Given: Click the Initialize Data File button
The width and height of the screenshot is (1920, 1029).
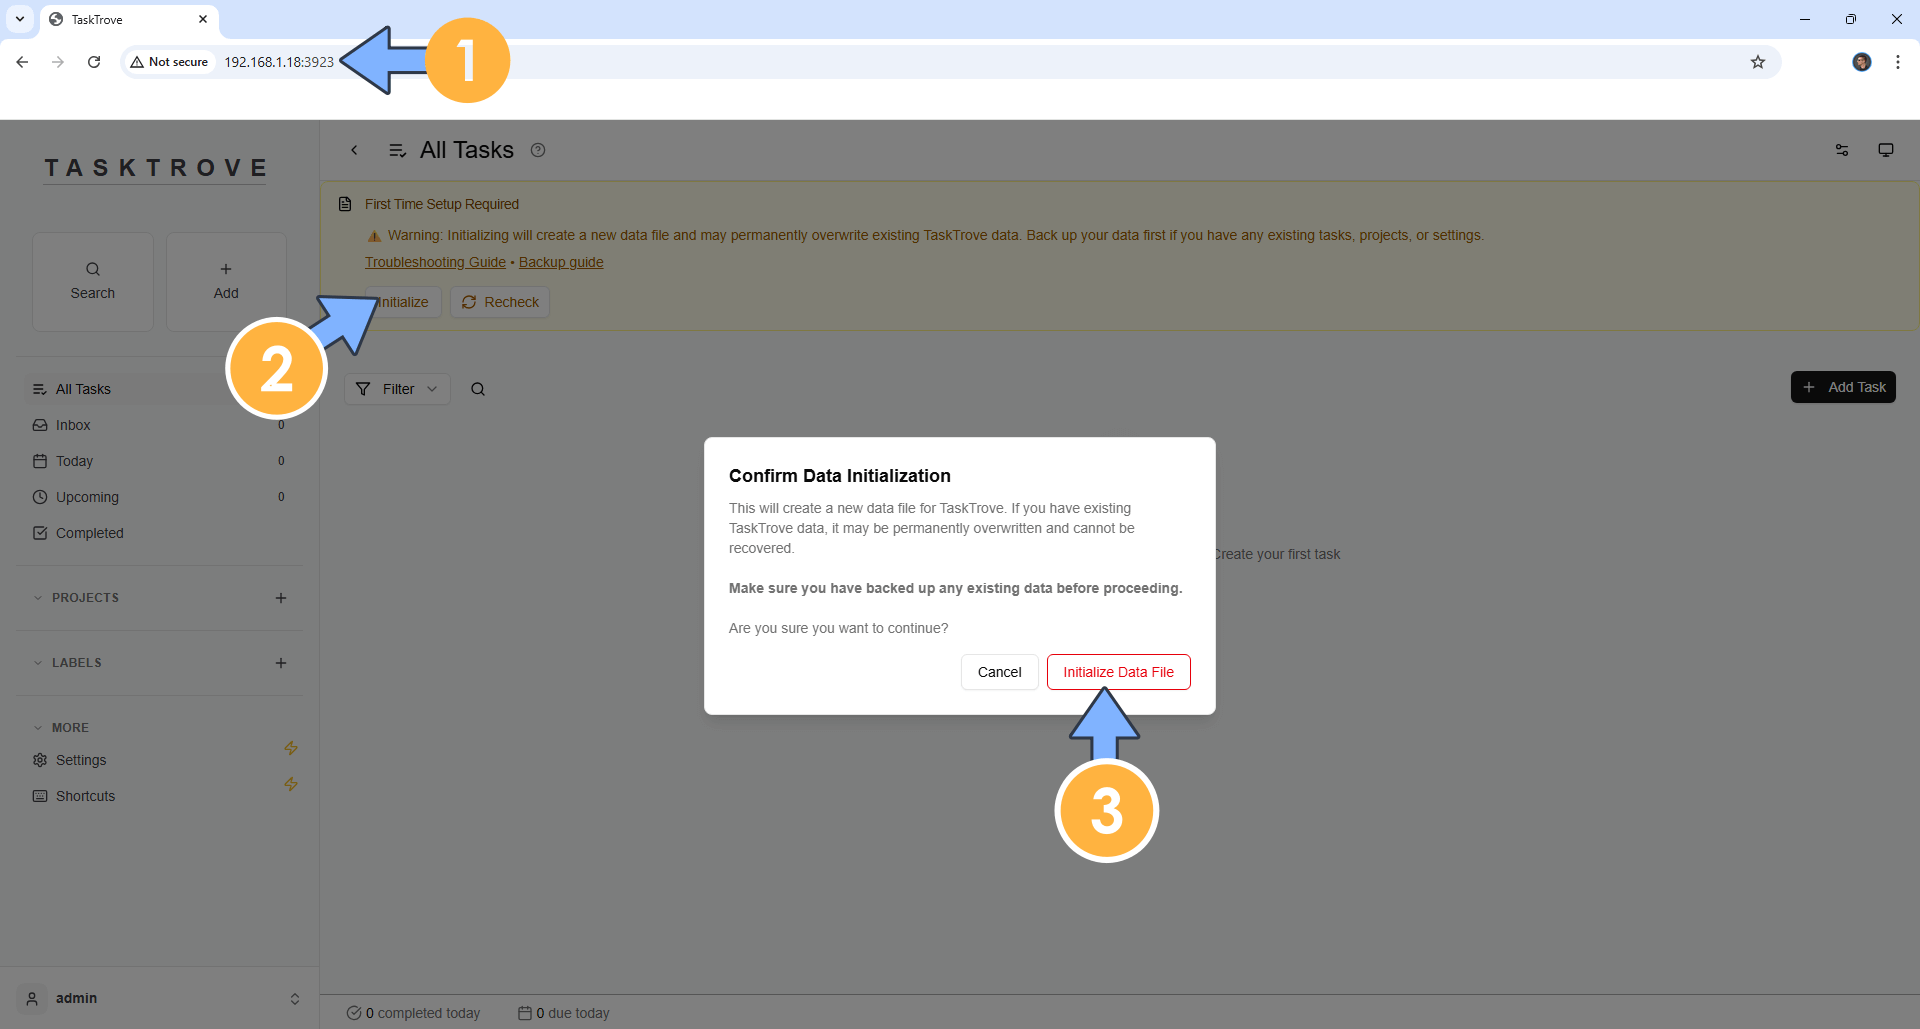Looking at the screenshot, I should click(1118, 672).
